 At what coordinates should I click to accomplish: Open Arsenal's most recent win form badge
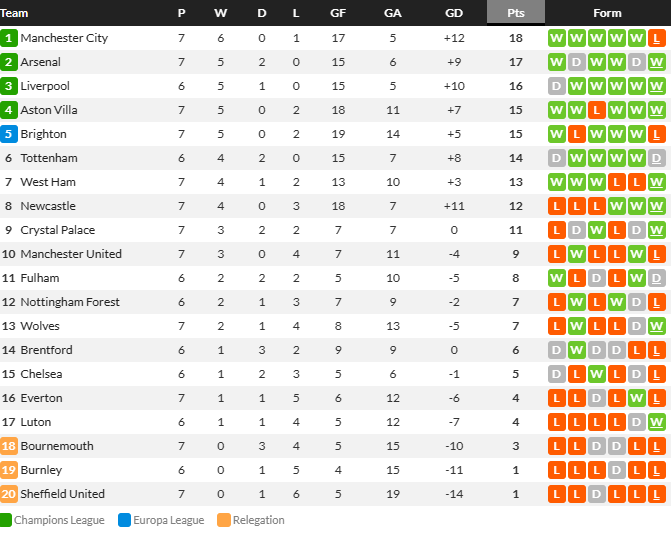(656, 62)
